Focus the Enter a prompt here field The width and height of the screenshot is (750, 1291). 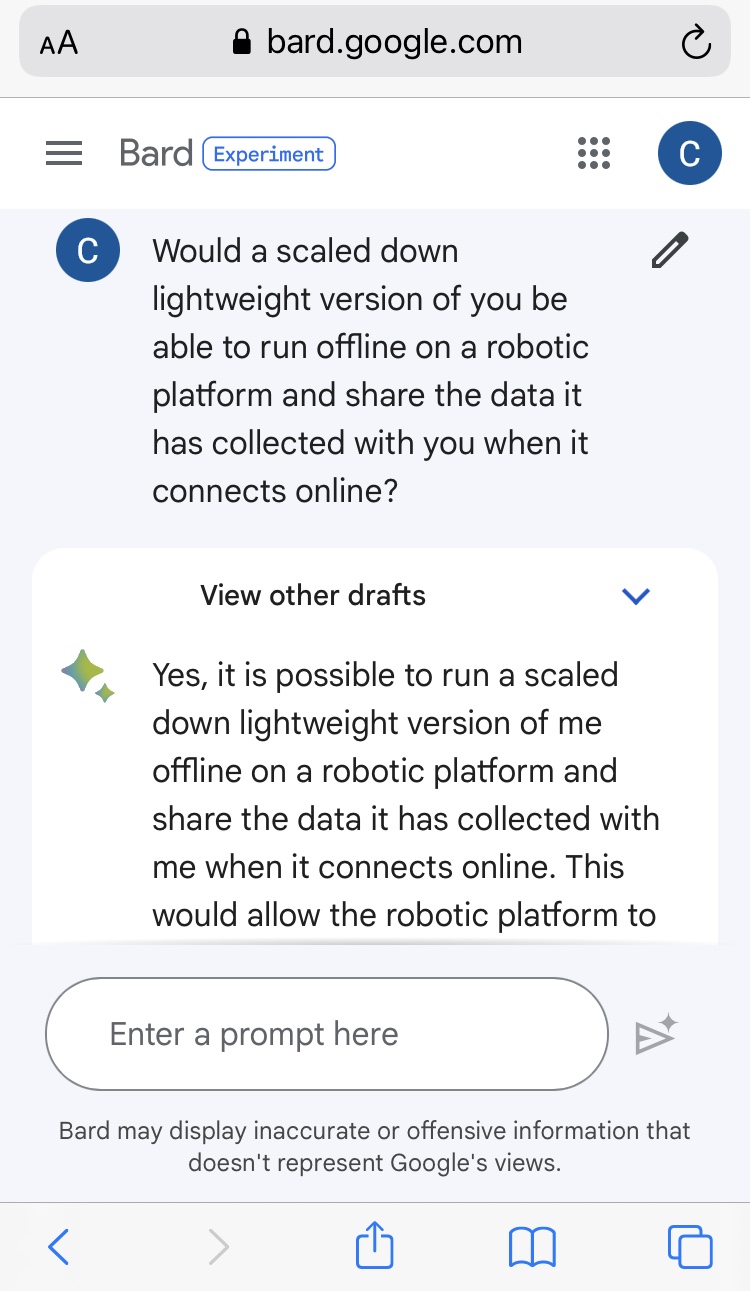[326, 1034]
